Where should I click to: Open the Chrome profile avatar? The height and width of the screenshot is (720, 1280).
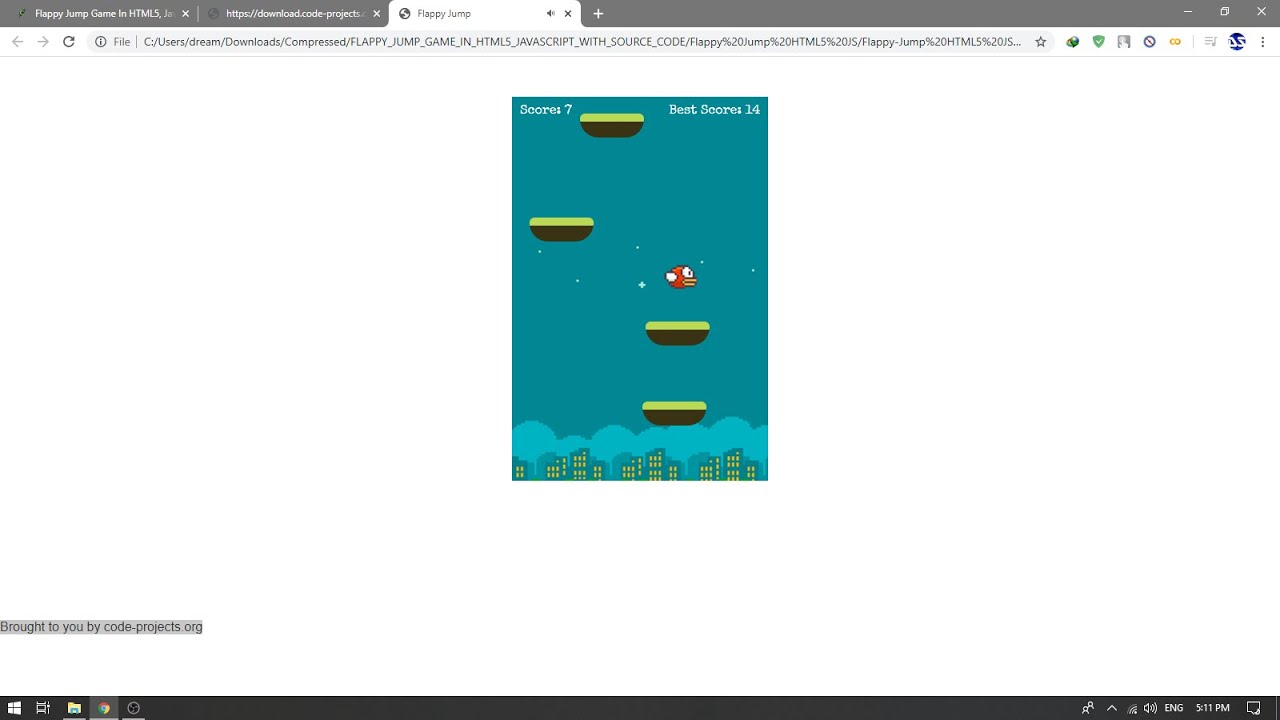click(x=1237, y=42)
